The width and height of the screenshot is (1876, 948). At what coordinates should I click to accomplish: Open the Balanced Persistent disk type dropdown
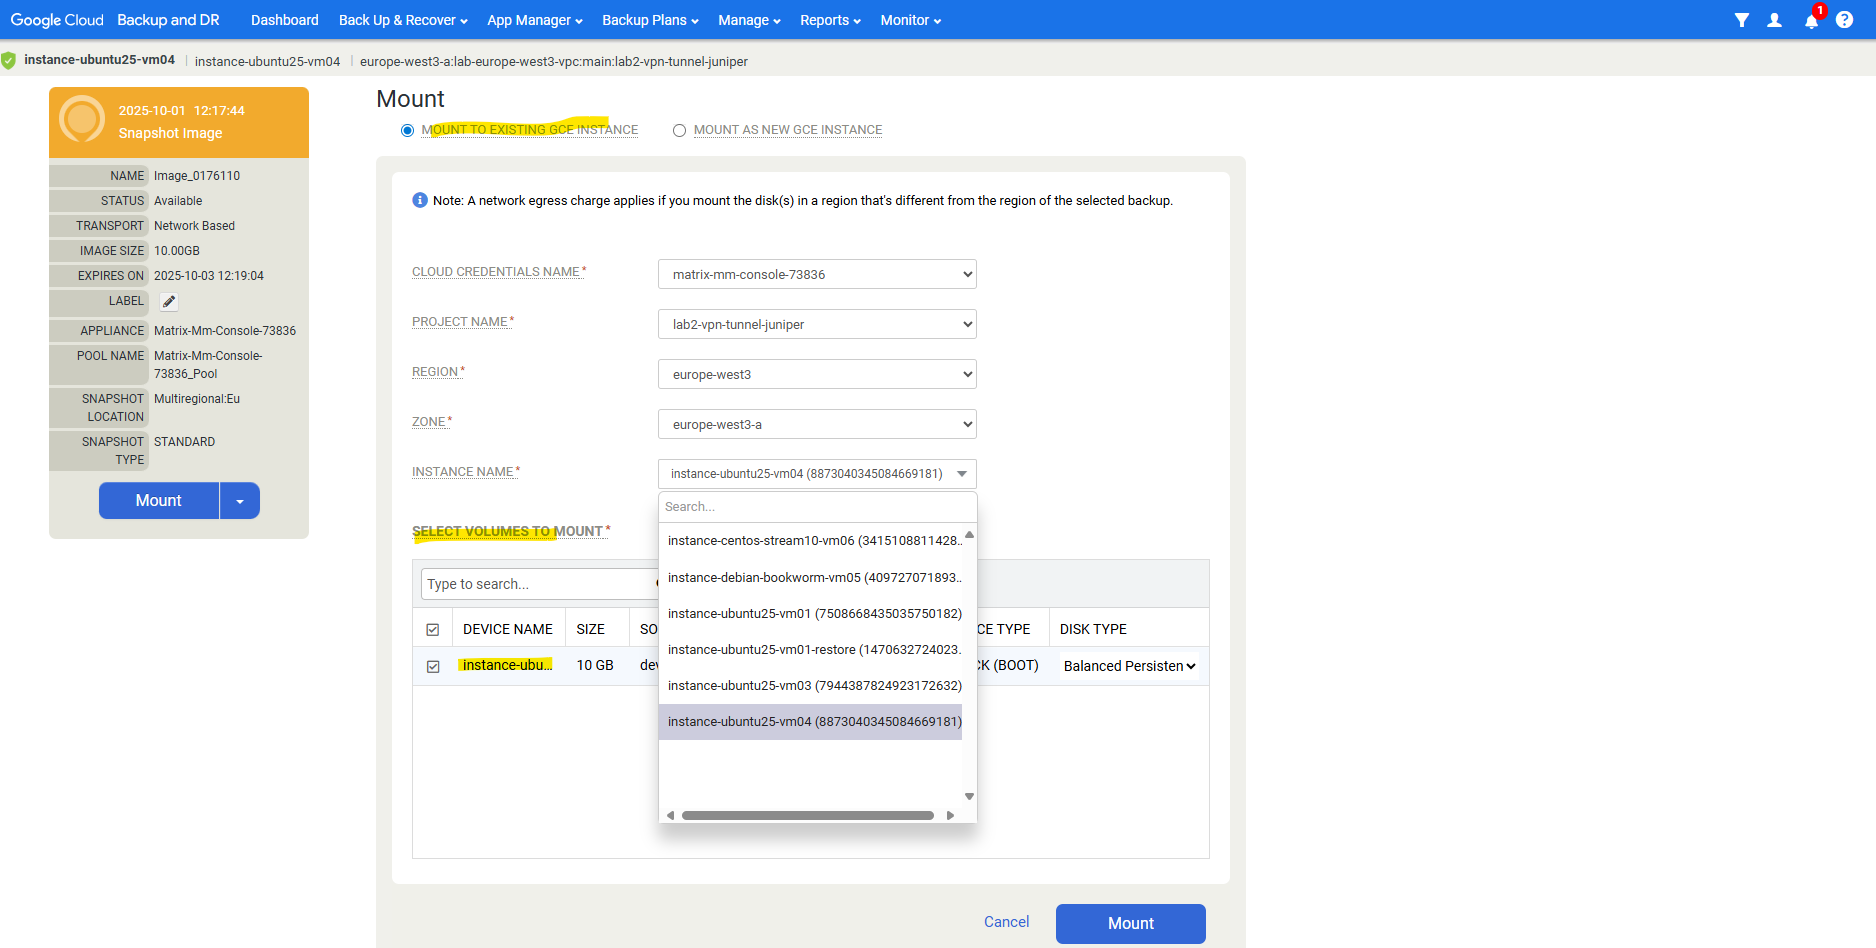1129,666
